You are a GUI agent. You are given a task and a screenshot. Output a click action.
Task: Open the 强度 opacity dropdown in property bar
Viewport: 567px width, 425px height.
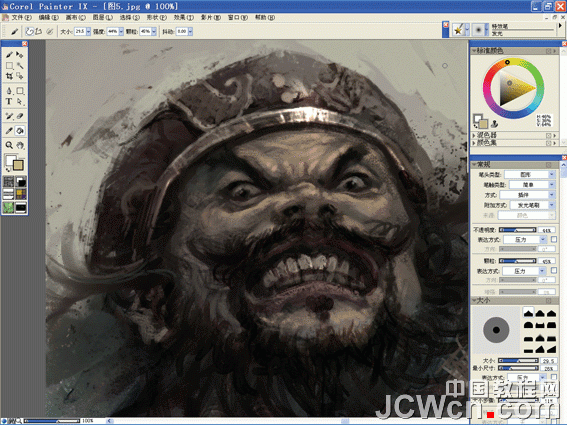121,31
